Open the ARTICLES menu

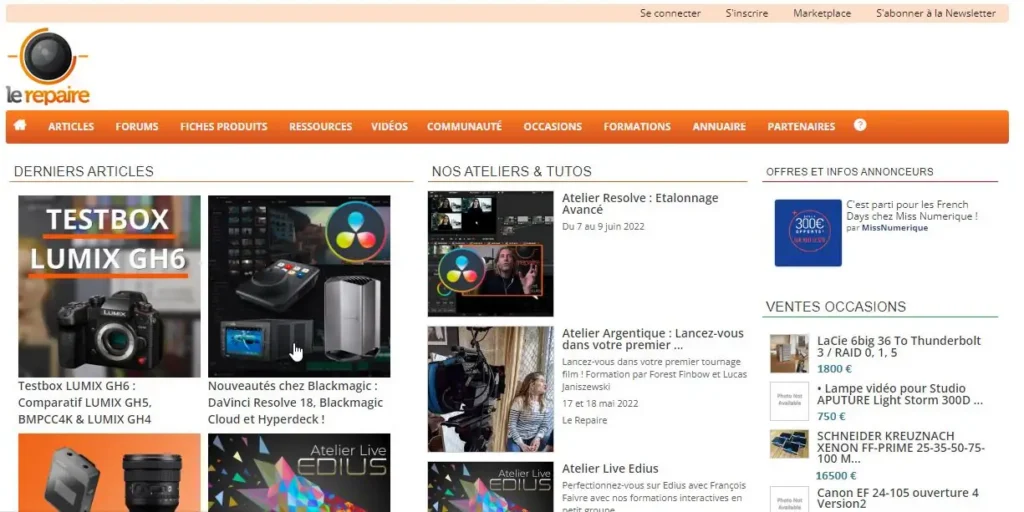(x=71, y=127)
